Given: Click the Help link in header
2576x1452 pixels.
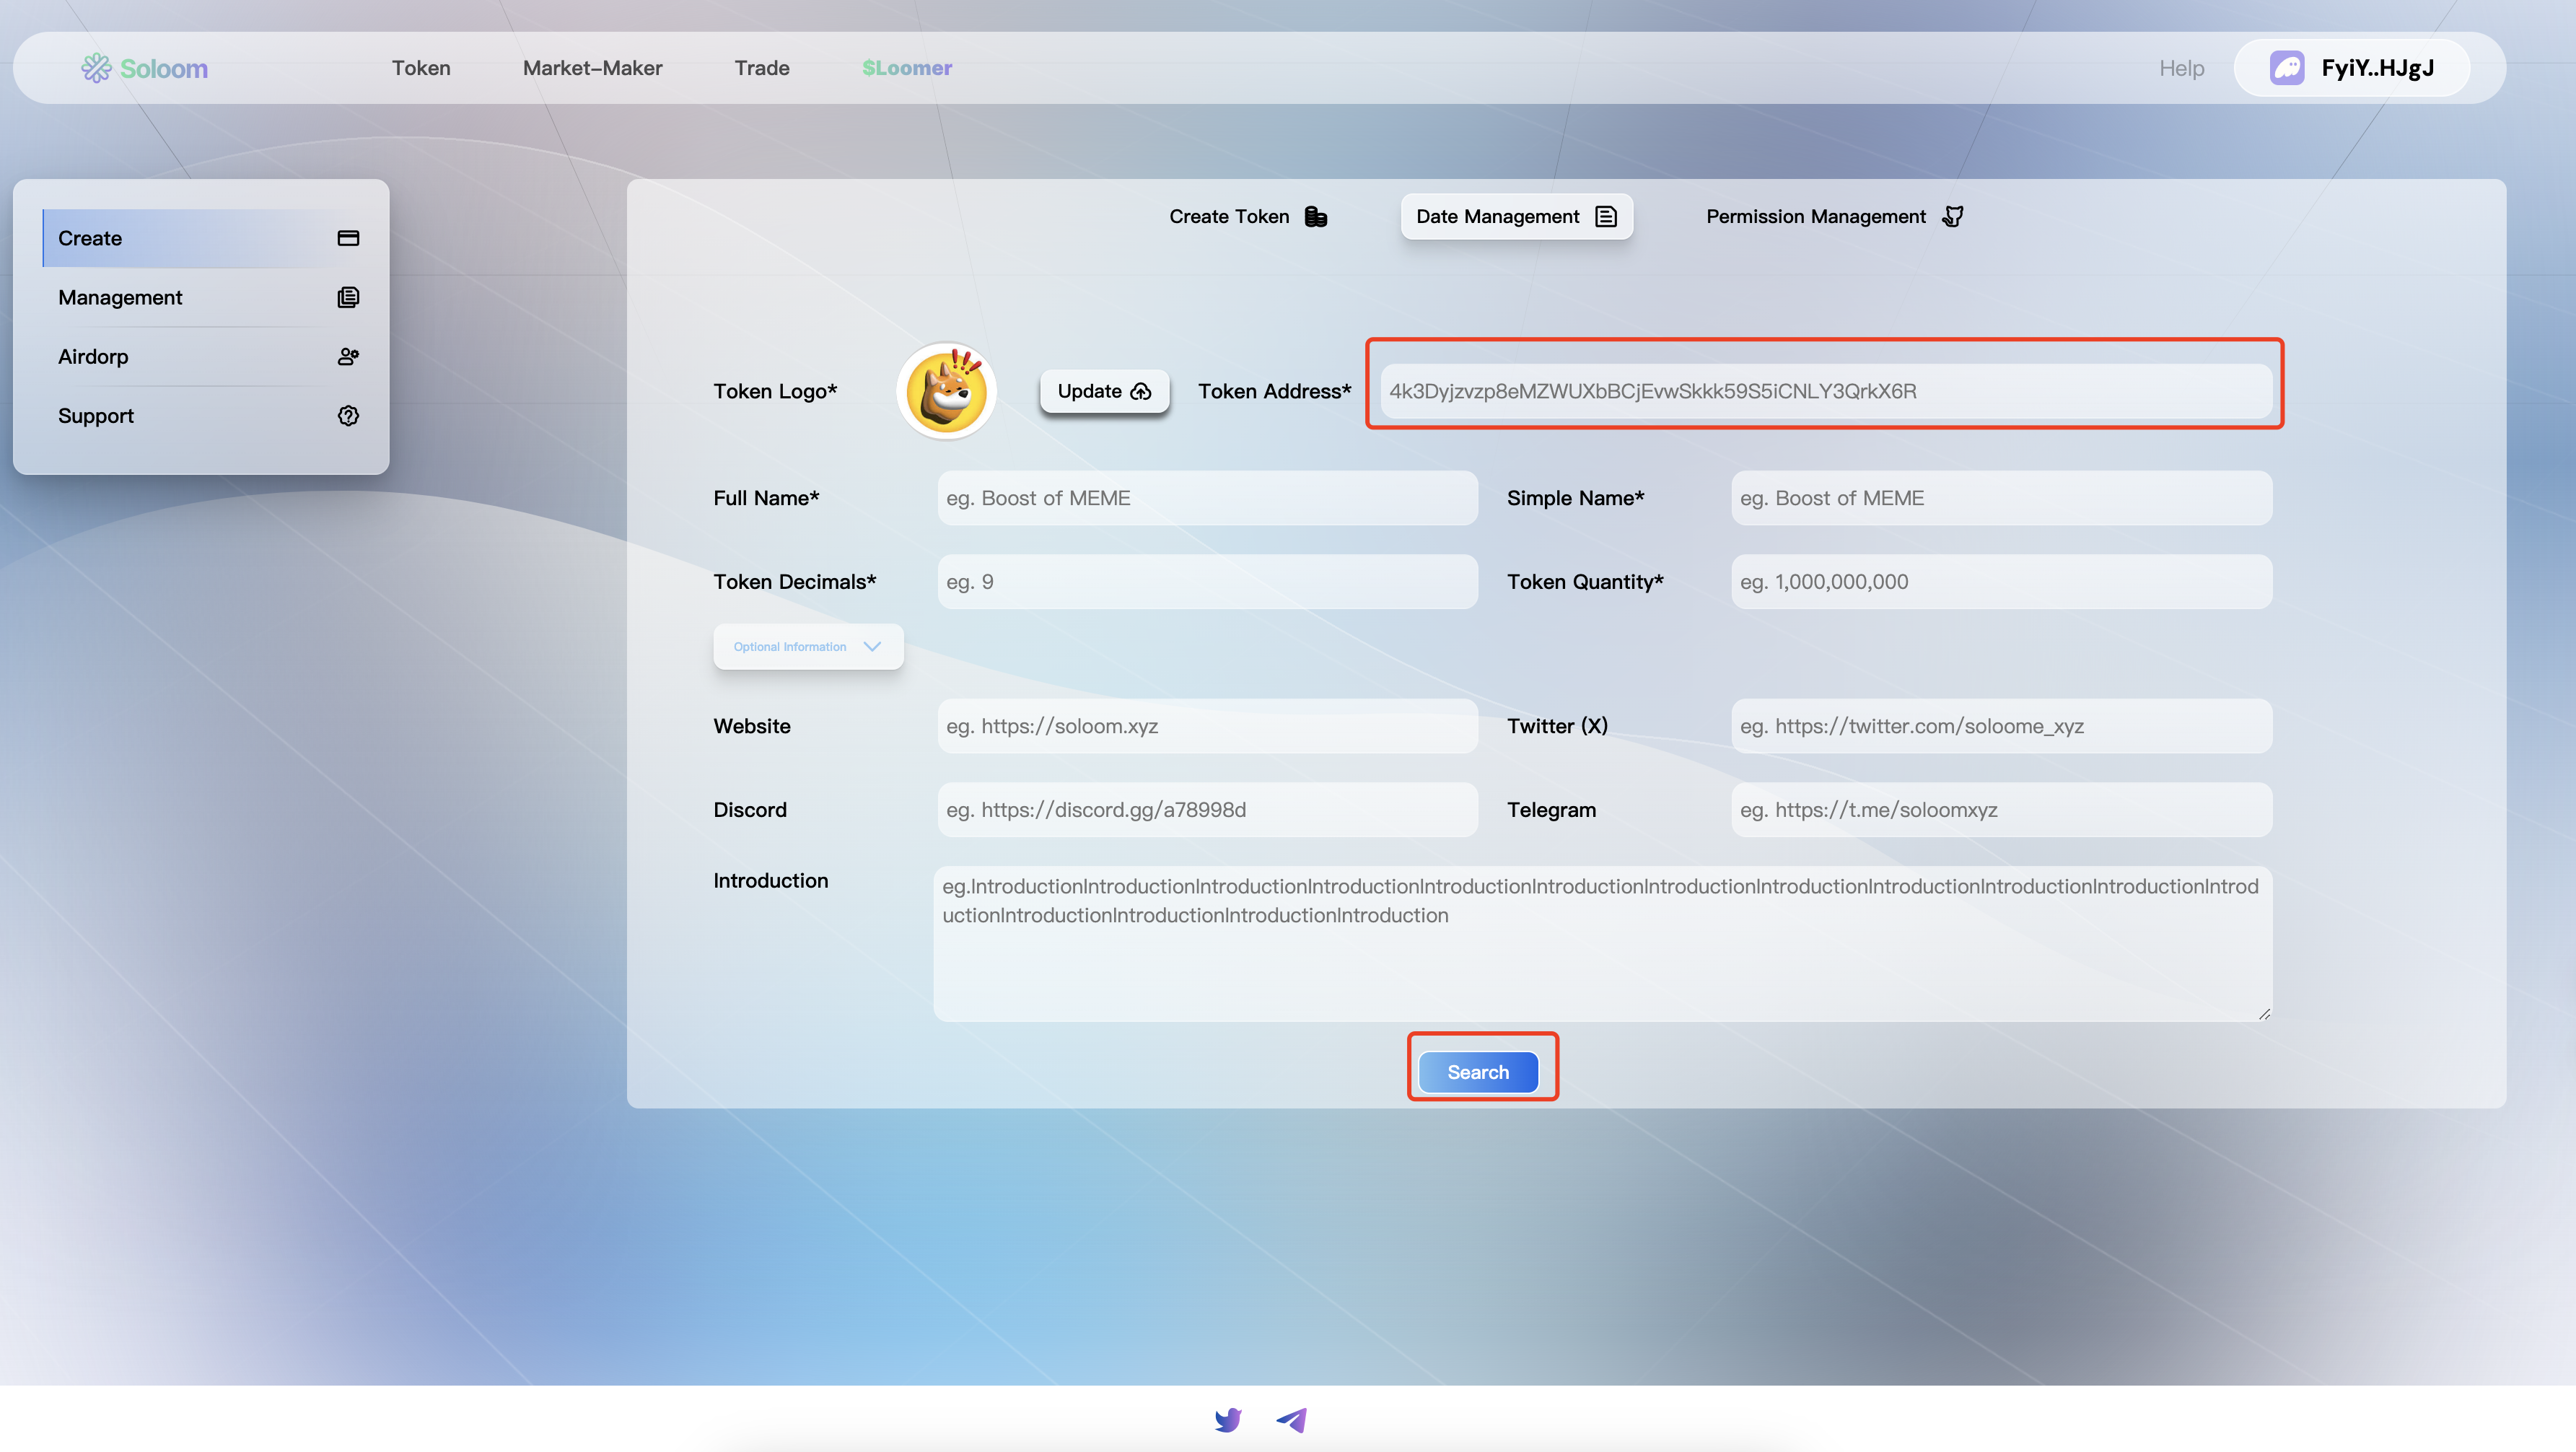Looking at the screenshot, I should [x=2181, y=68].
